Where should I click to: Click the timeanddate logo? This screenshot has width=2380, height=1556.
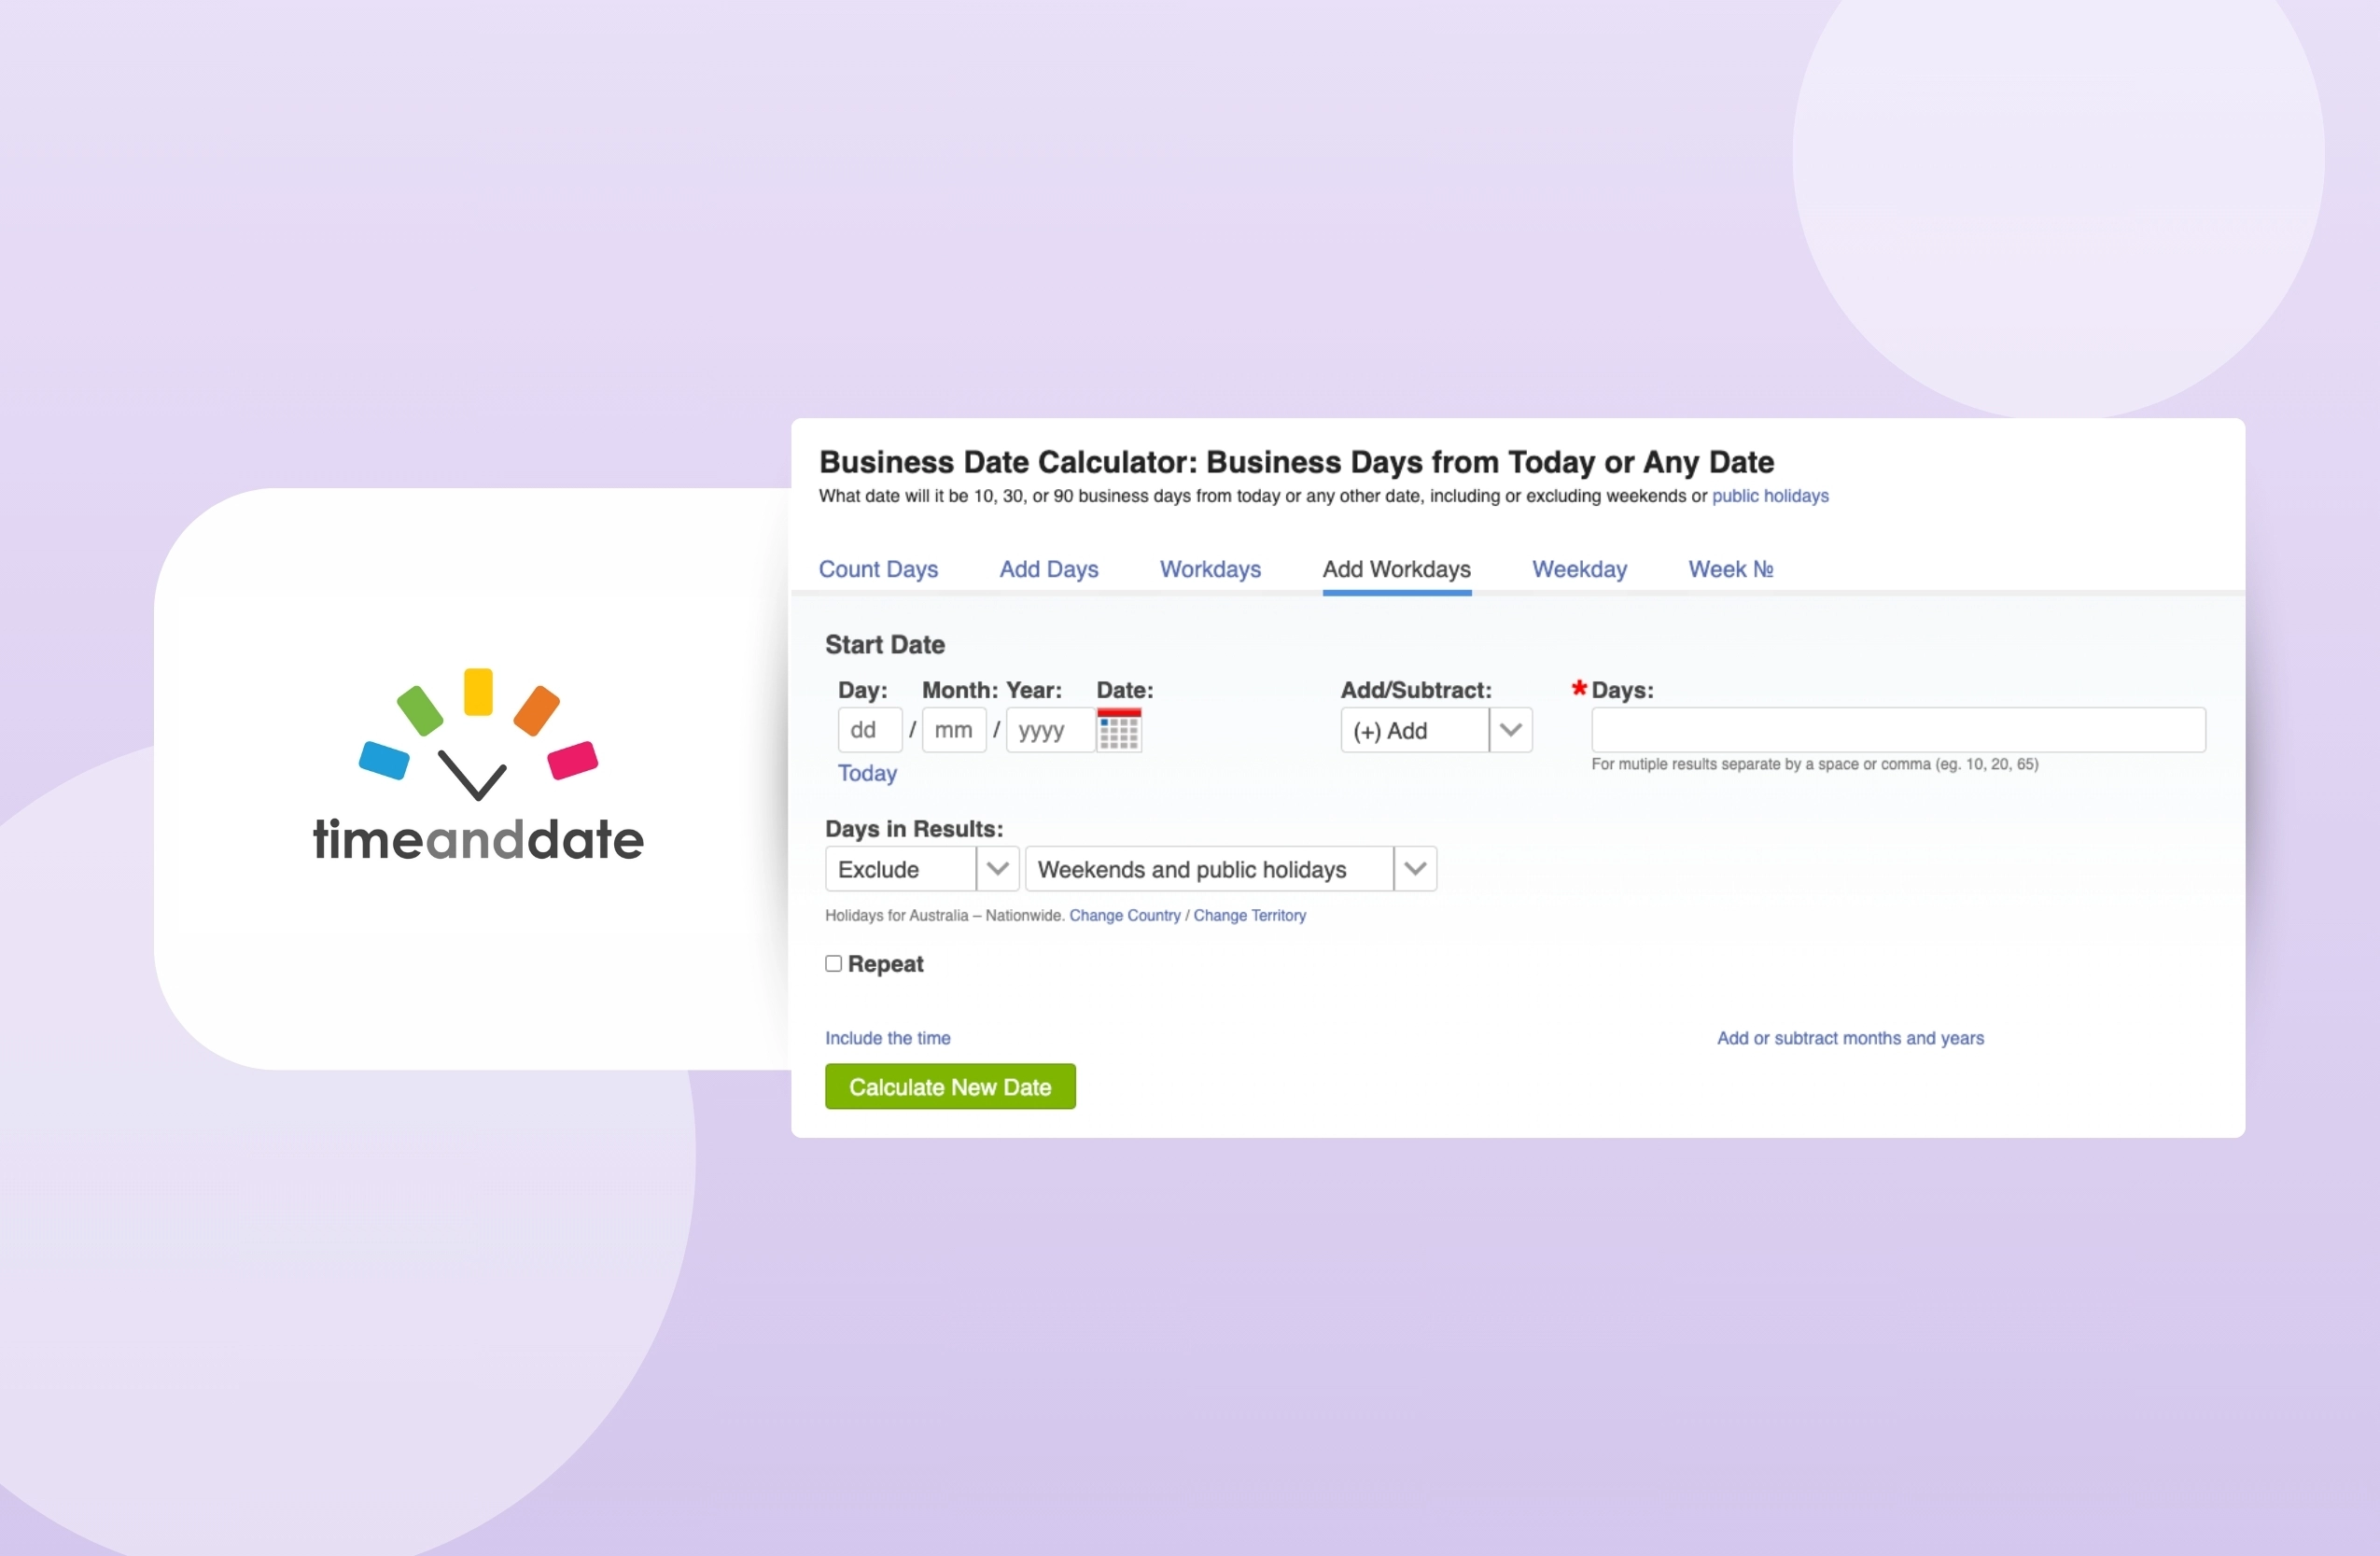click(478, 765)
